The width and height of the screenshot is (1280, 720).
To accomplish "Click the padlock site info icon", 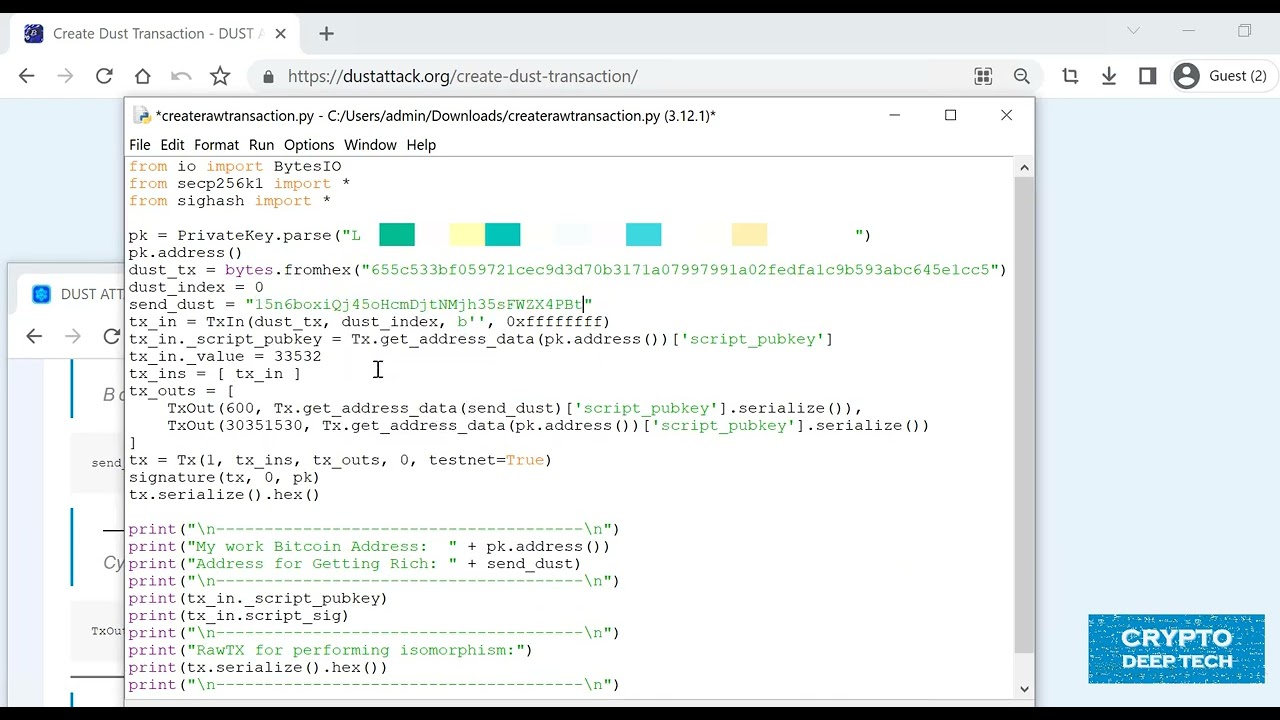I will [268, 76].
